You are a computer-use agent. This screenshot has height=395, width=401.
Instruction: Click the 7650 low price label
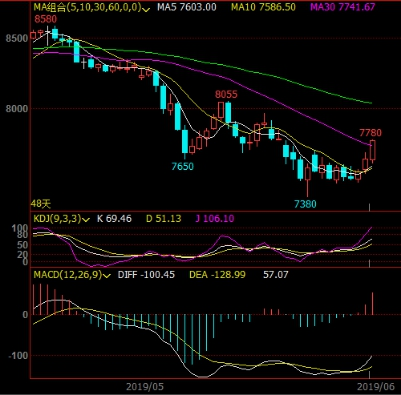click(182, 166)
